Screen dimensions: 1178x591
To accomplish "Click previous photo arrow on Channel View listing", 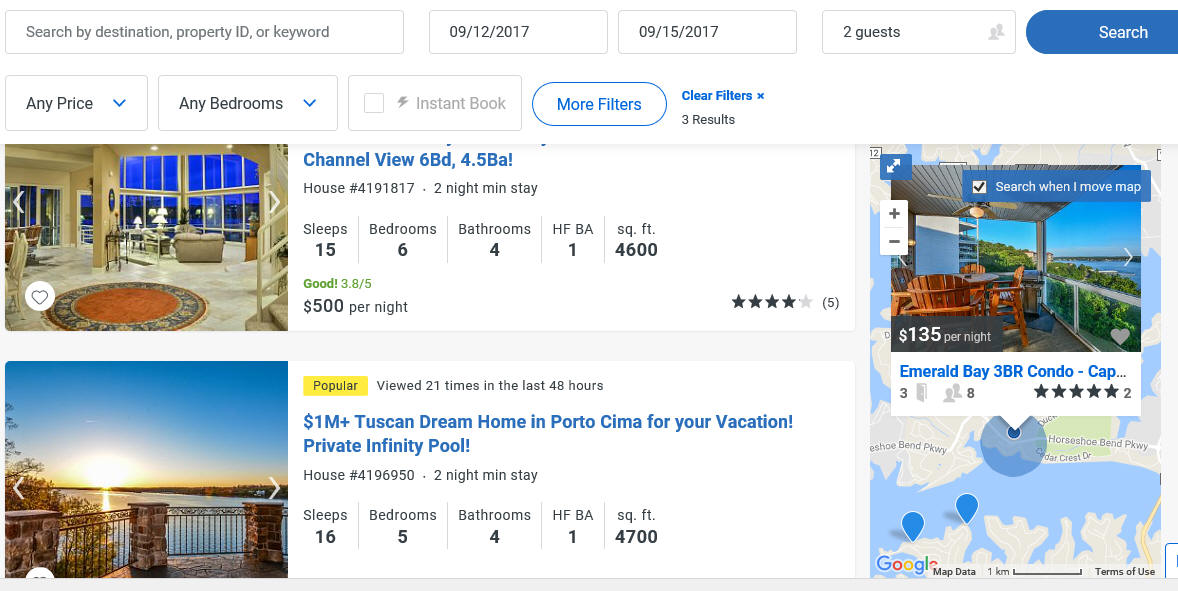I will [x=18, y=201].
